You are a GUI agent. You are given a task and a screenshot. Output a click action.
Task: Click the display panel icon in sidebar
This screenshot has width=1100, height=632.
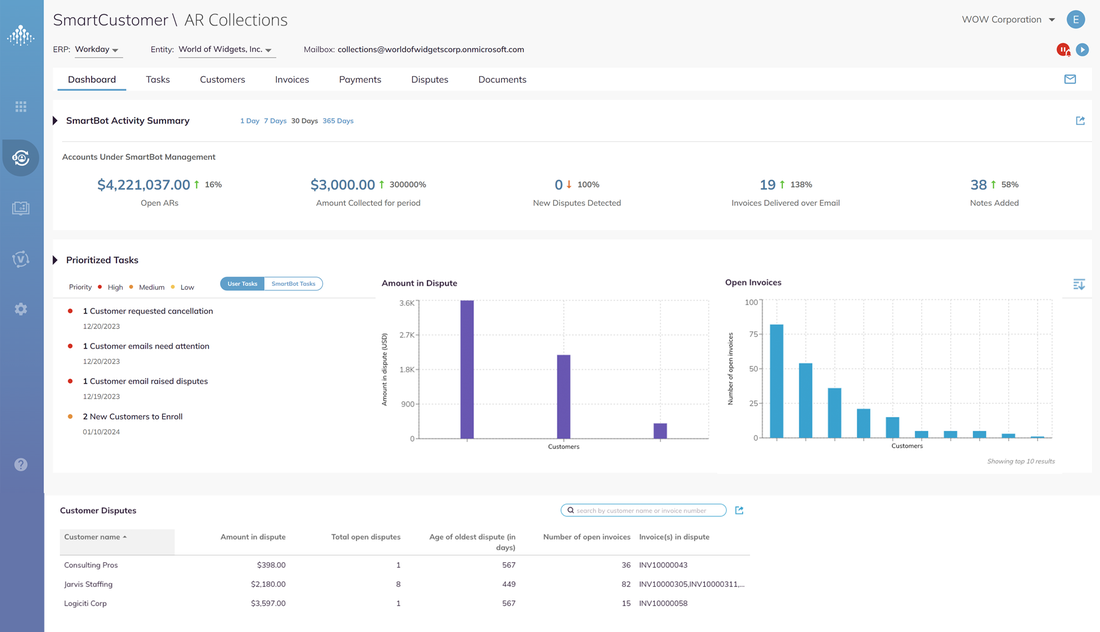[x=21, y=208]
